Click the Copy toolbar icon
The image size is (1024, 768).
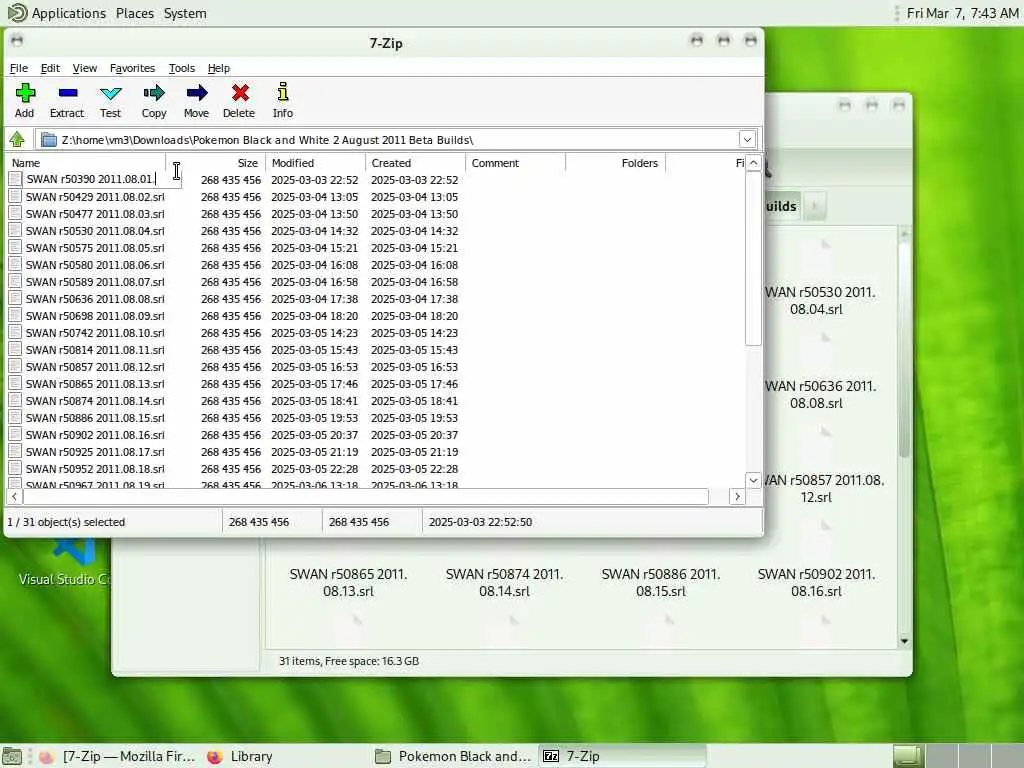(153, 93)
